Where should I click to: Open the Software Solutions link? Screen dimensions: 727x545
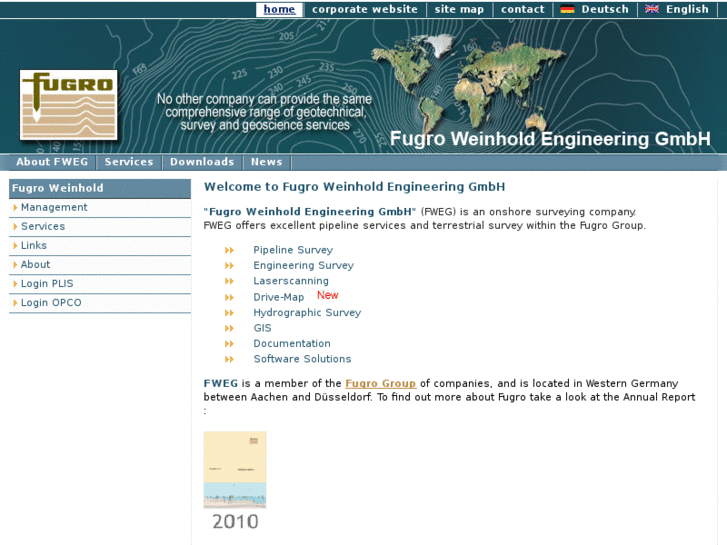(302, 359)
